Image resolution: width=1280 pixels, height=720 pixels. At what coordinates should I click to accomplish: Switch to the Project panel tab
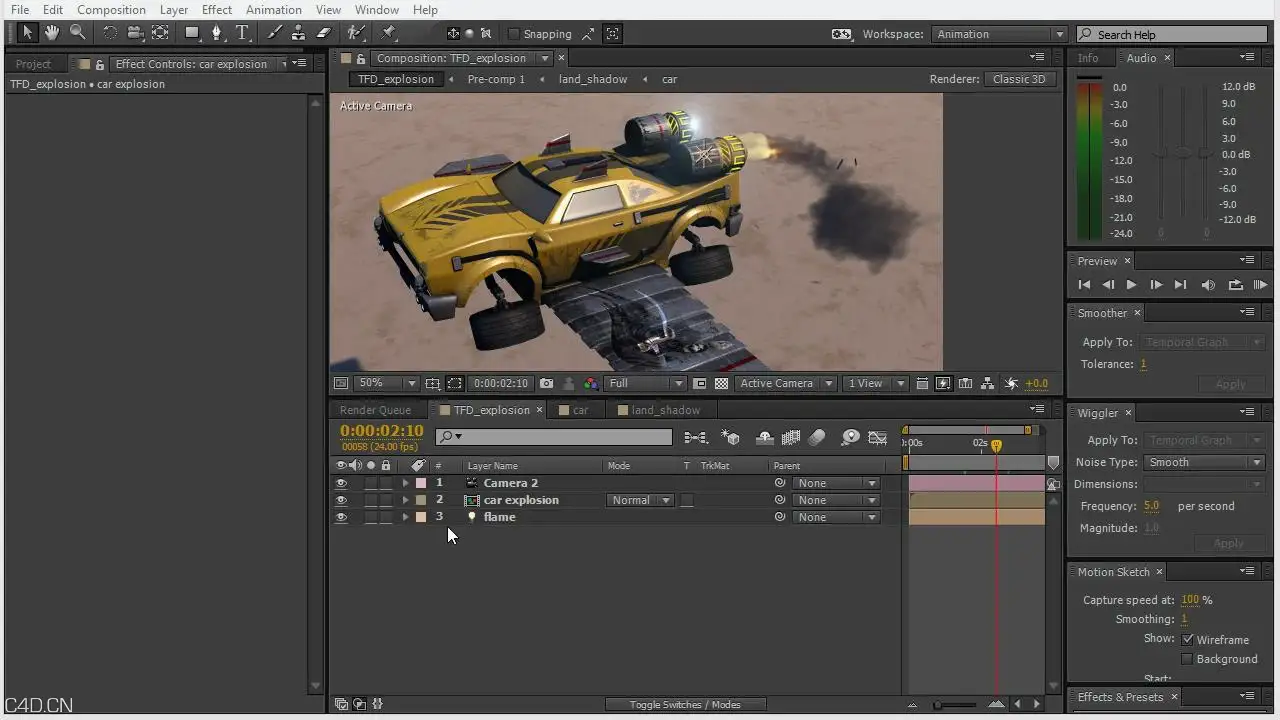click(33, 64)
